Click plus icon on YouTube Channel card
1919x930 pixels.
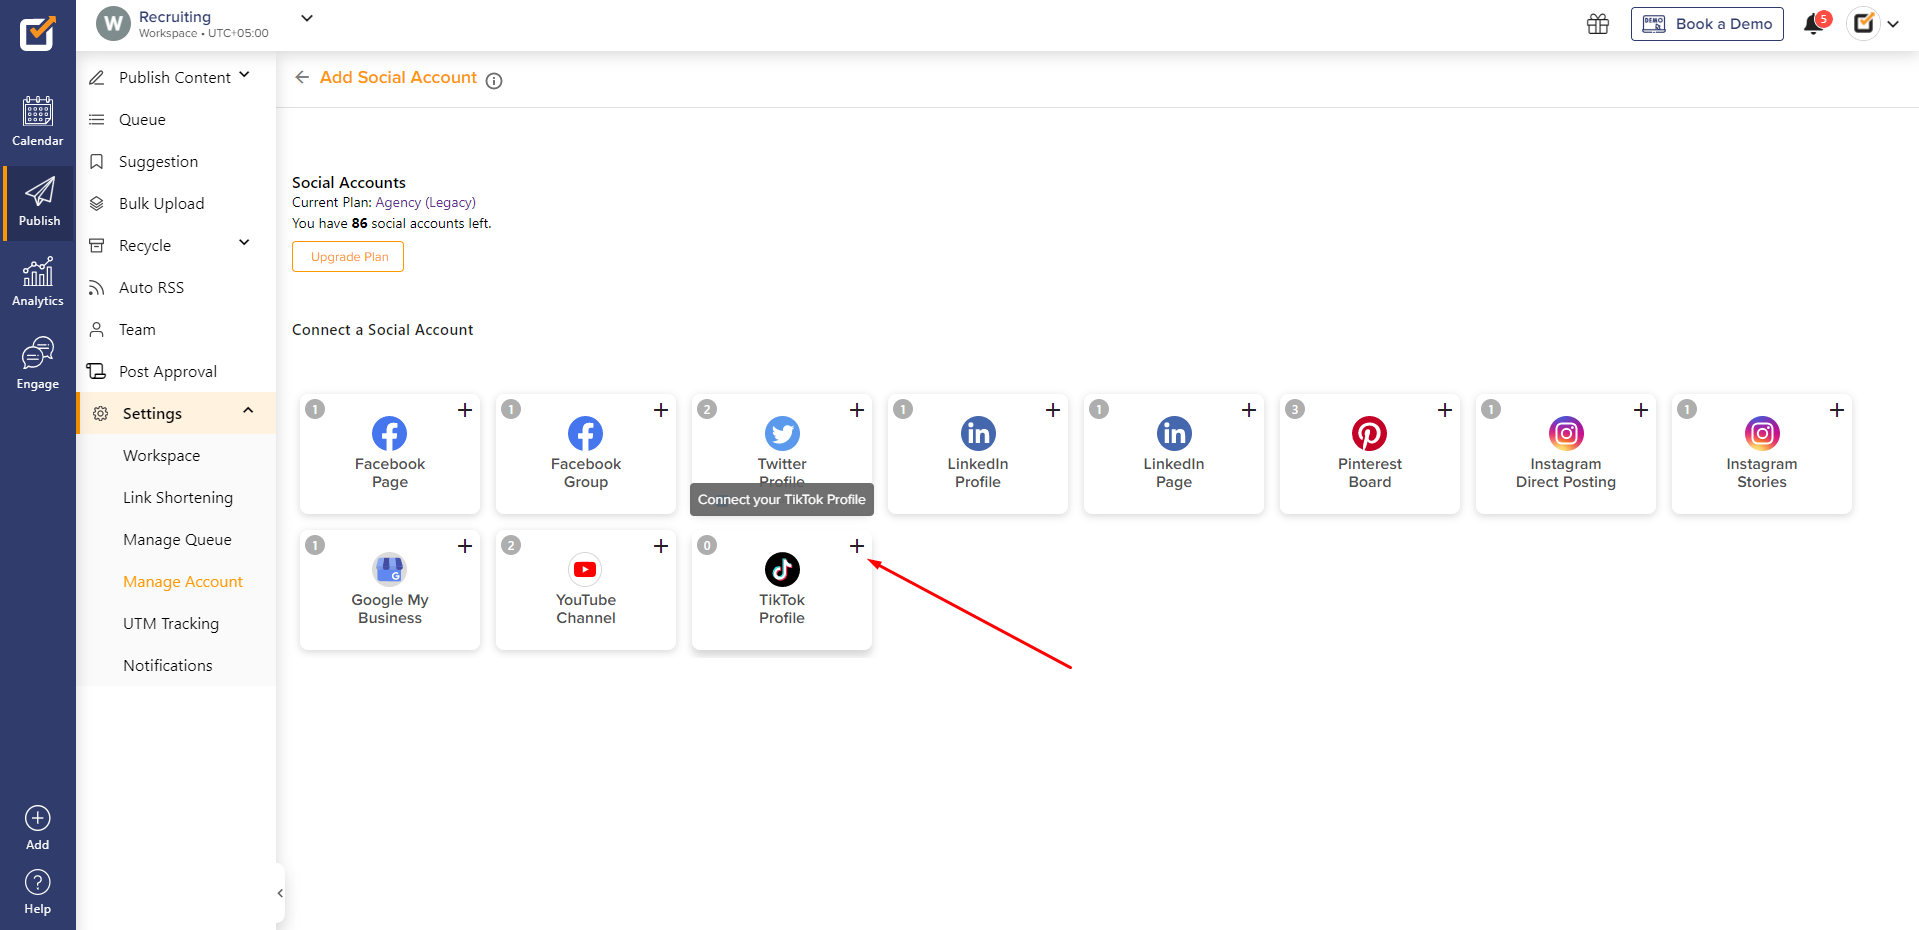tap(661, 546)
